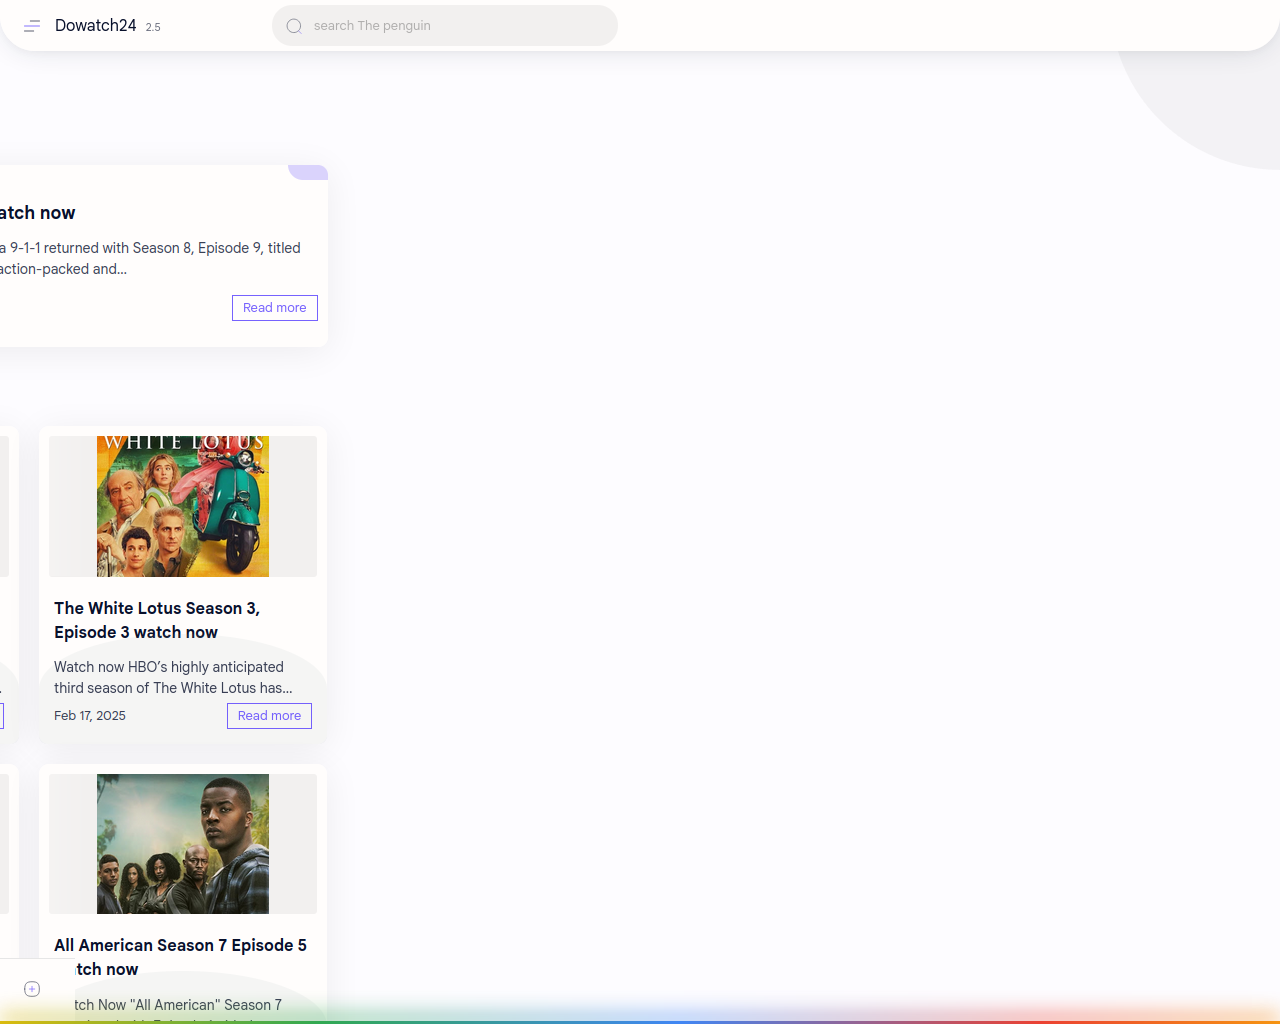The image size is (1280, 1024).
Task: Read more about The White Lotus
Action: pos(269,716)
